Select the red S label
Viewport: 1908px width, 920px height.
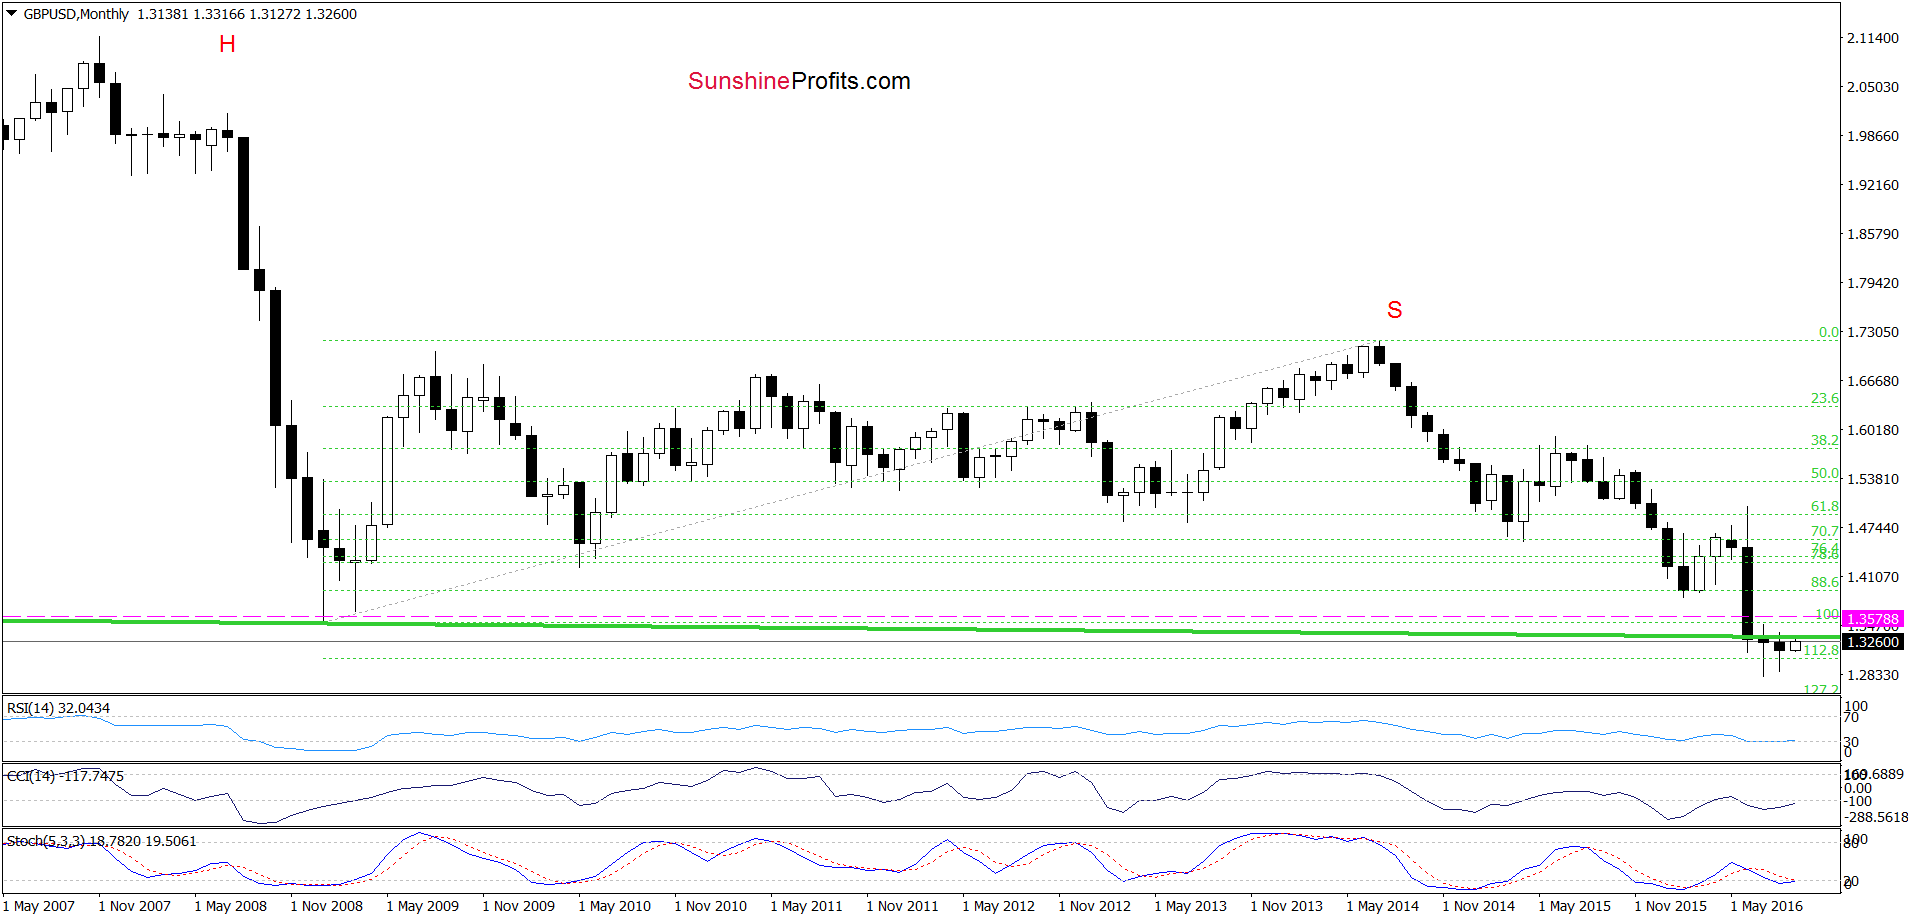point(1394,310)
